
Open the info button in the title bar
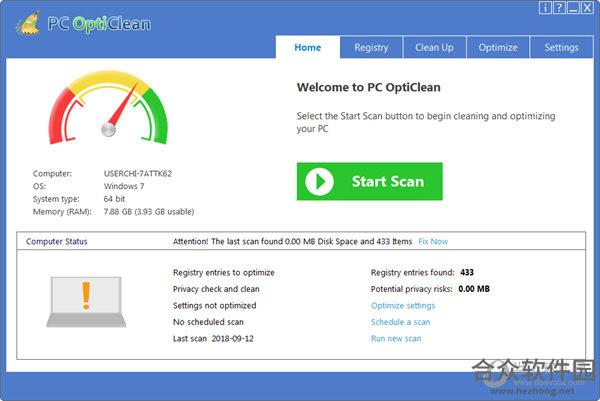(545, 7)
